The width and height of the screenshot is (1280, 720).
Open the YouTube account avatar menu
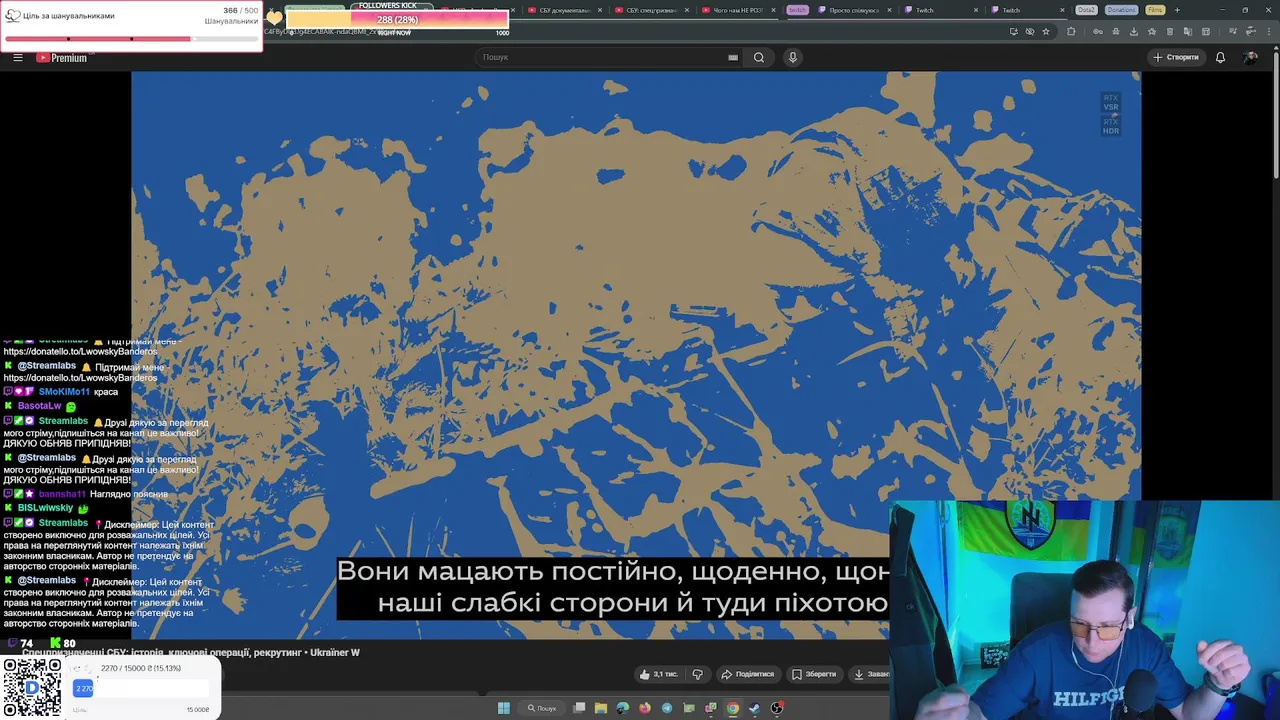click(1251, 57)
